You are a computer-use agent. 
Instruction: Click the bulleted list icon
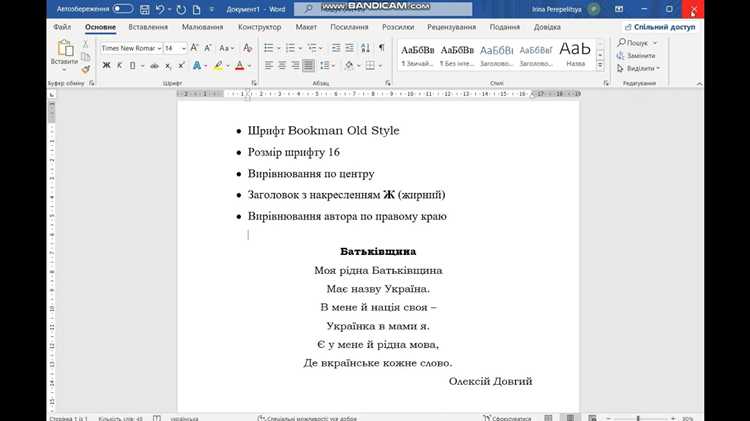pyautogui.click(x=269, y=48)
